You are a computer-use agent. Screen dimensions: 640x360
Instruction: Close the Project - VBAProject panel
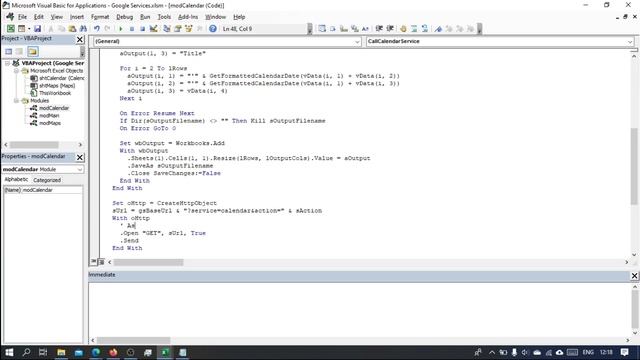click(x=80, y=39)
